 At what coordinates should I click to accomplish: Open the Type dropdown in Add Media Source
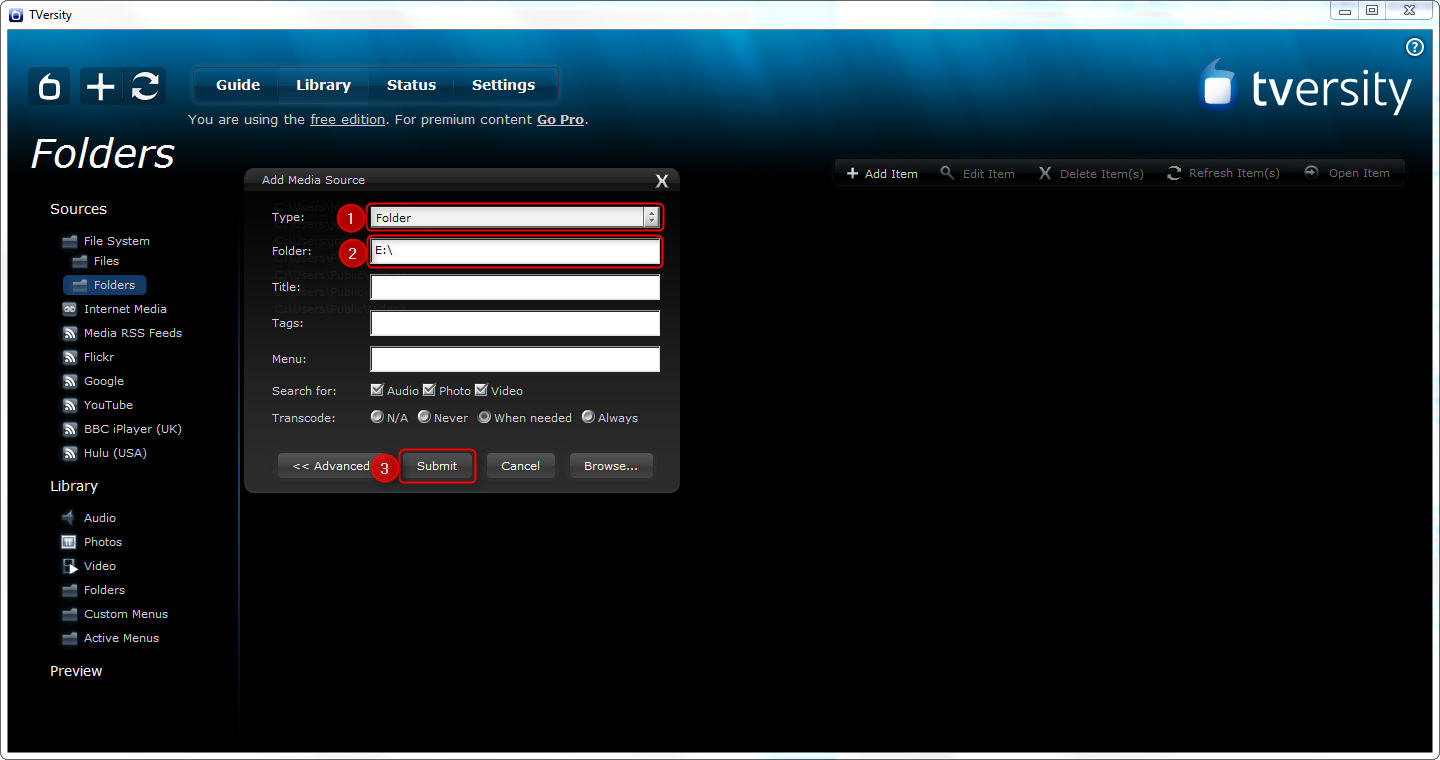[x=652, y=217]
